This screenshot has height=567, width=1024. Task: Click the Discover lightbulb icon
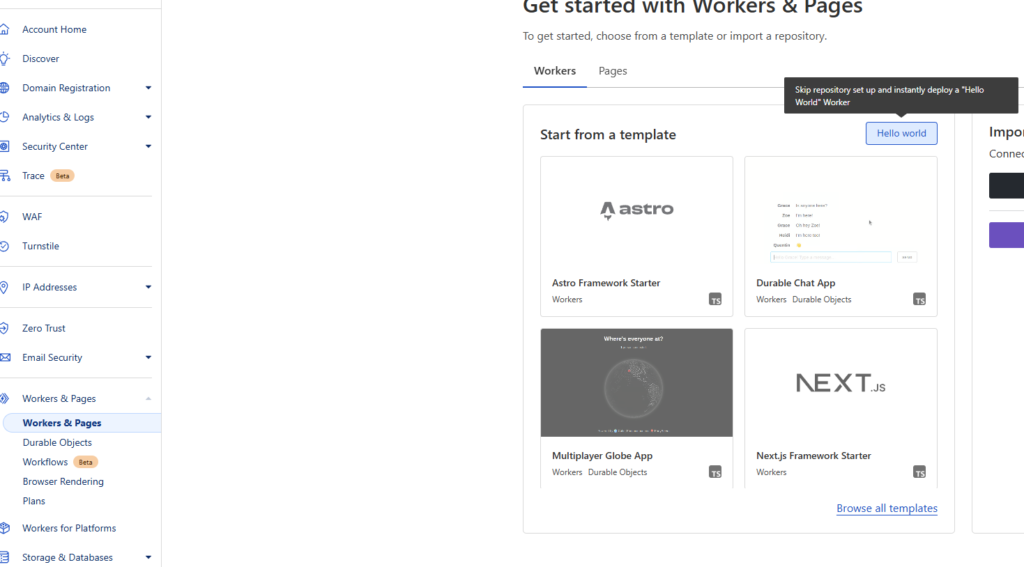5,59
